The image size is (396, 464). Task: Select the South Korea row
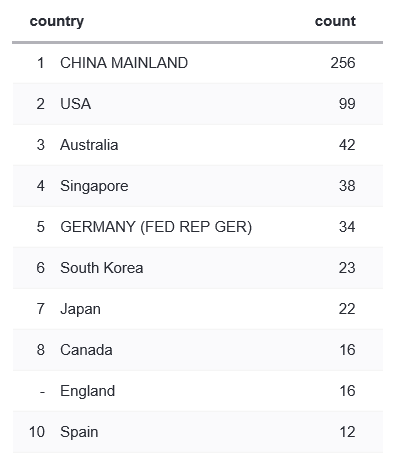click(198, 268)
